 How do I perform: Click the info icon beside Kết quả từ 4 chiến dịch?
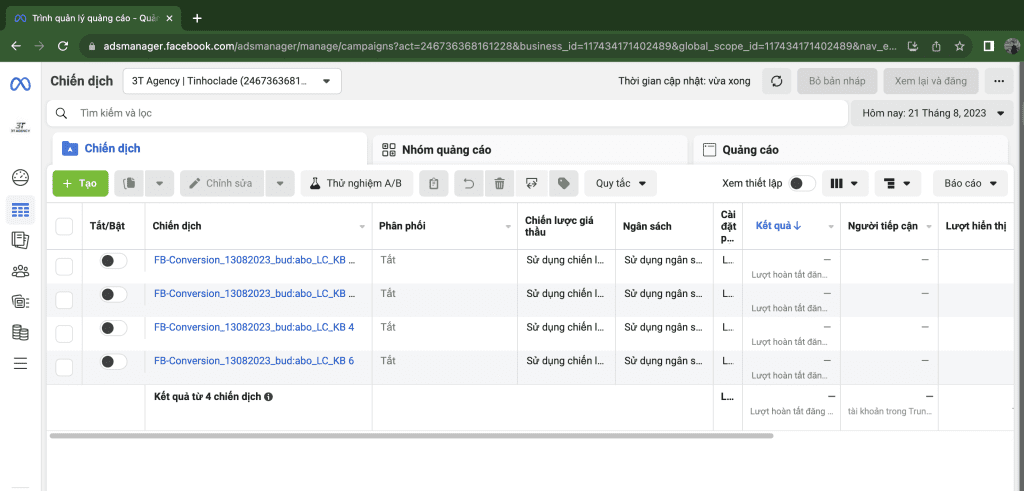coord(268,396)
